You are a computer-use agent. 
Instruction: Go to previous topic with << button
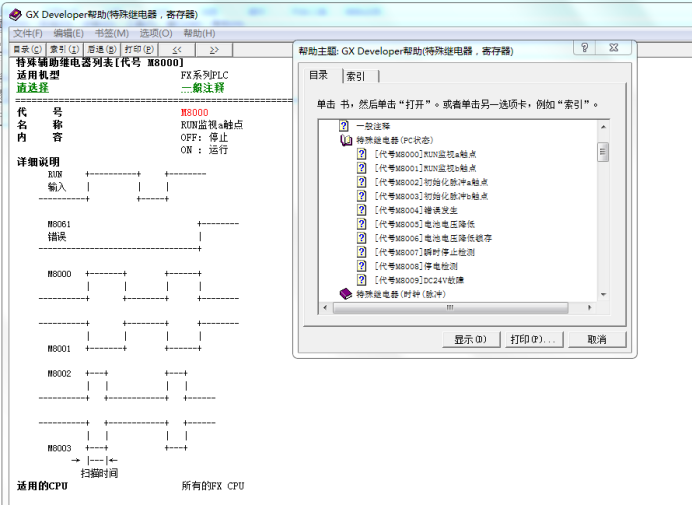(x=177, y=49)
